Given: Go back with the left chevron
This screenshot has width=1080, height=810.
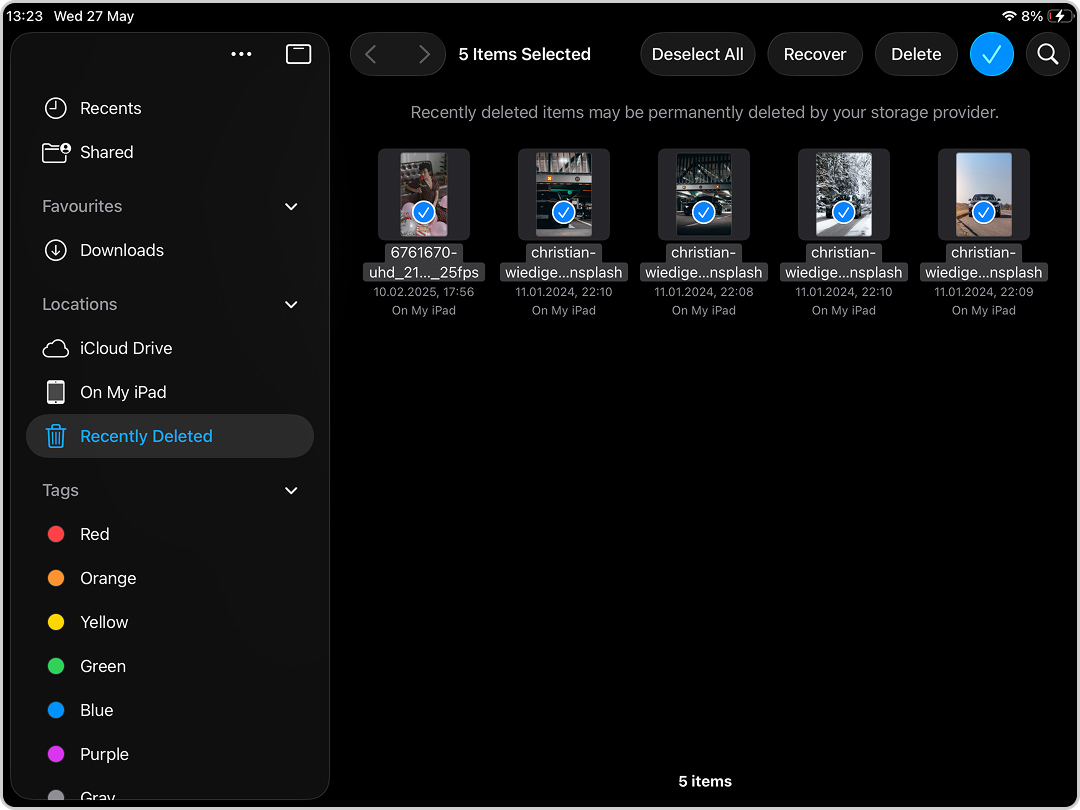Looking at the screenshot, I should coord(371,54).
